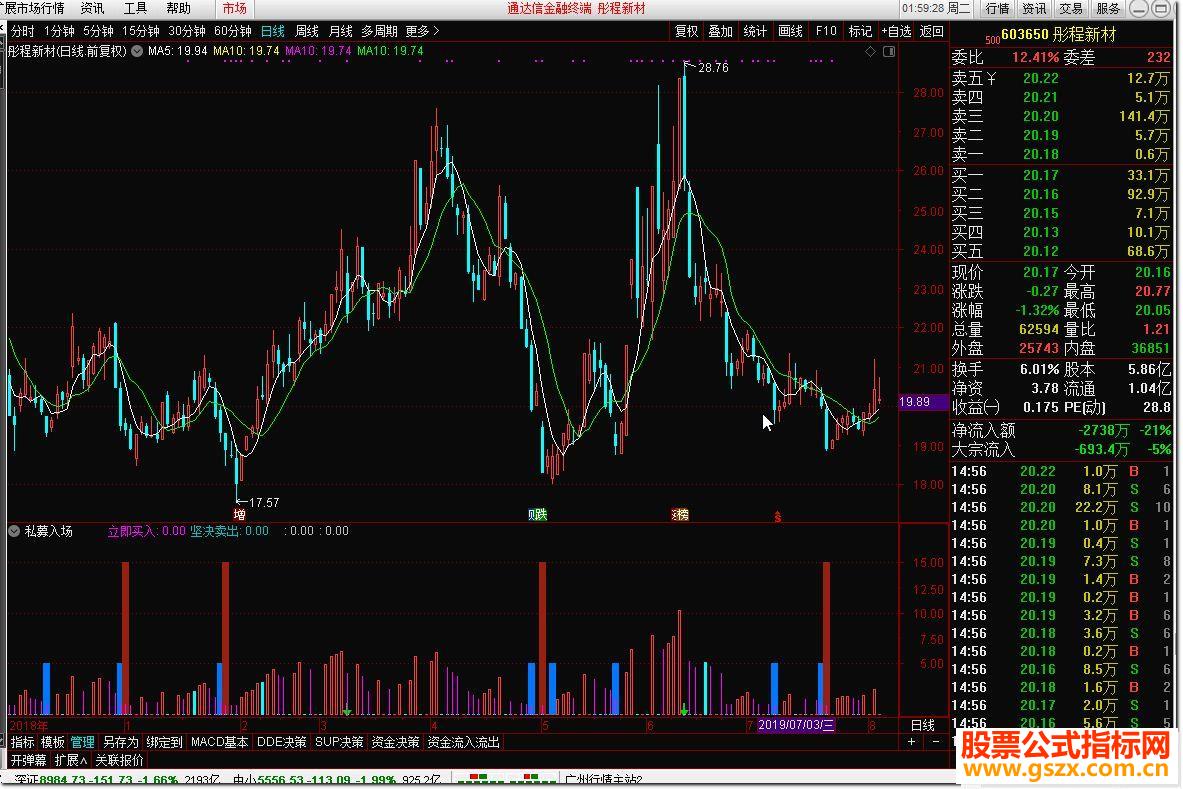Click the minus zoom-out button
The image size is (1183, 789).
tap(936, 741)
